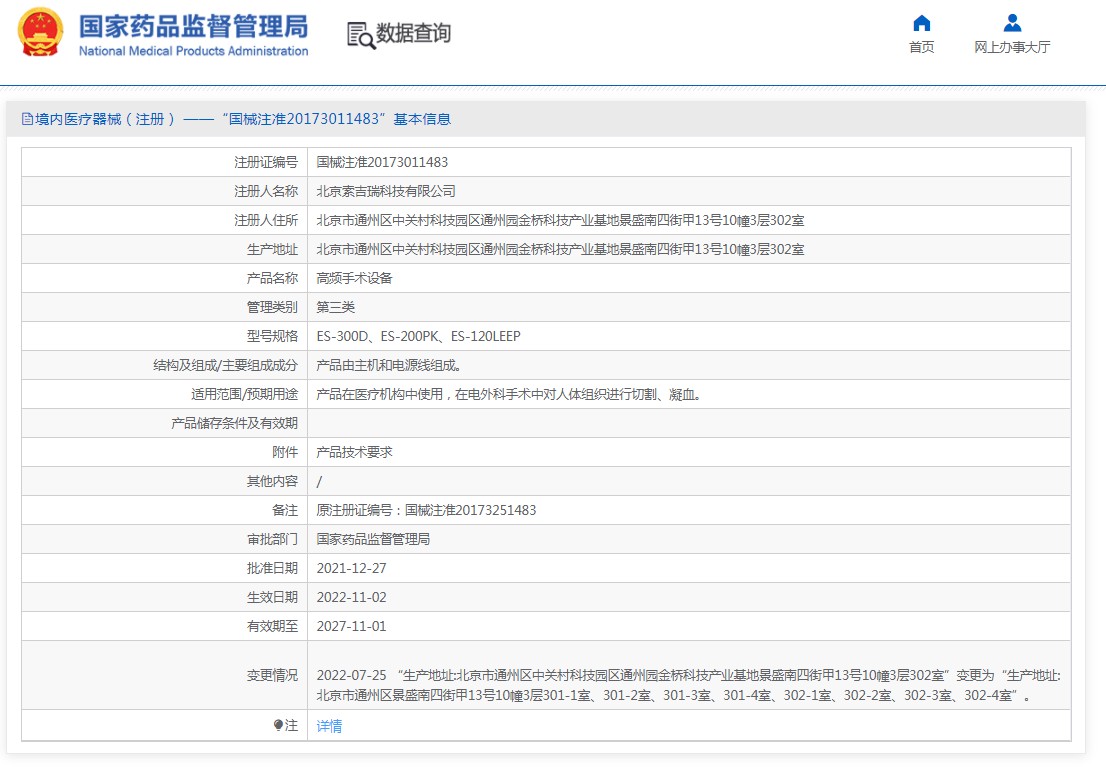Open the 详情 link
The width and height of the screenshot is (1106, 767).
[x=329, y=726]
